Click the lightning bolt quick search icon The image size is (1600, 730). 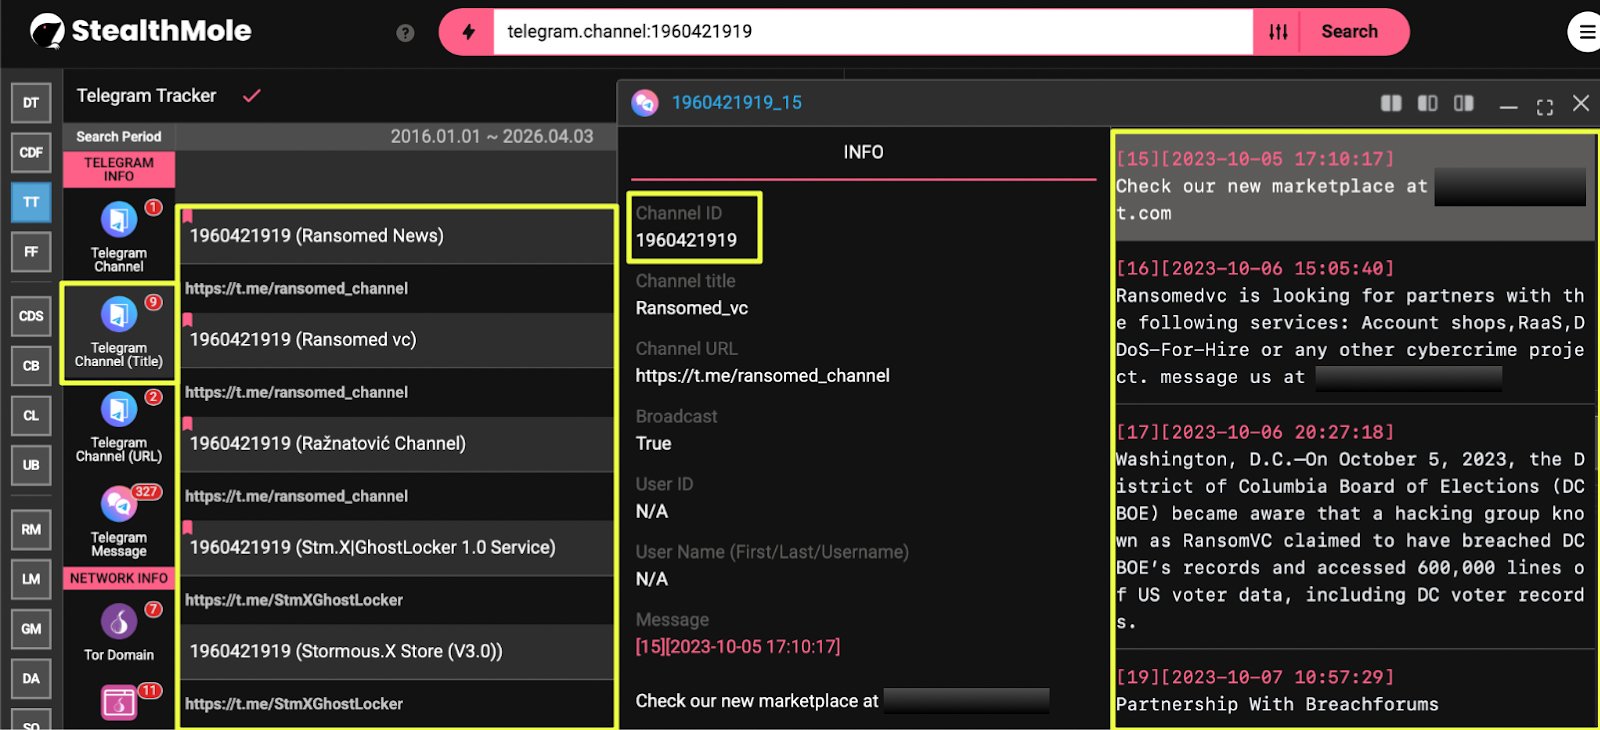468,32
